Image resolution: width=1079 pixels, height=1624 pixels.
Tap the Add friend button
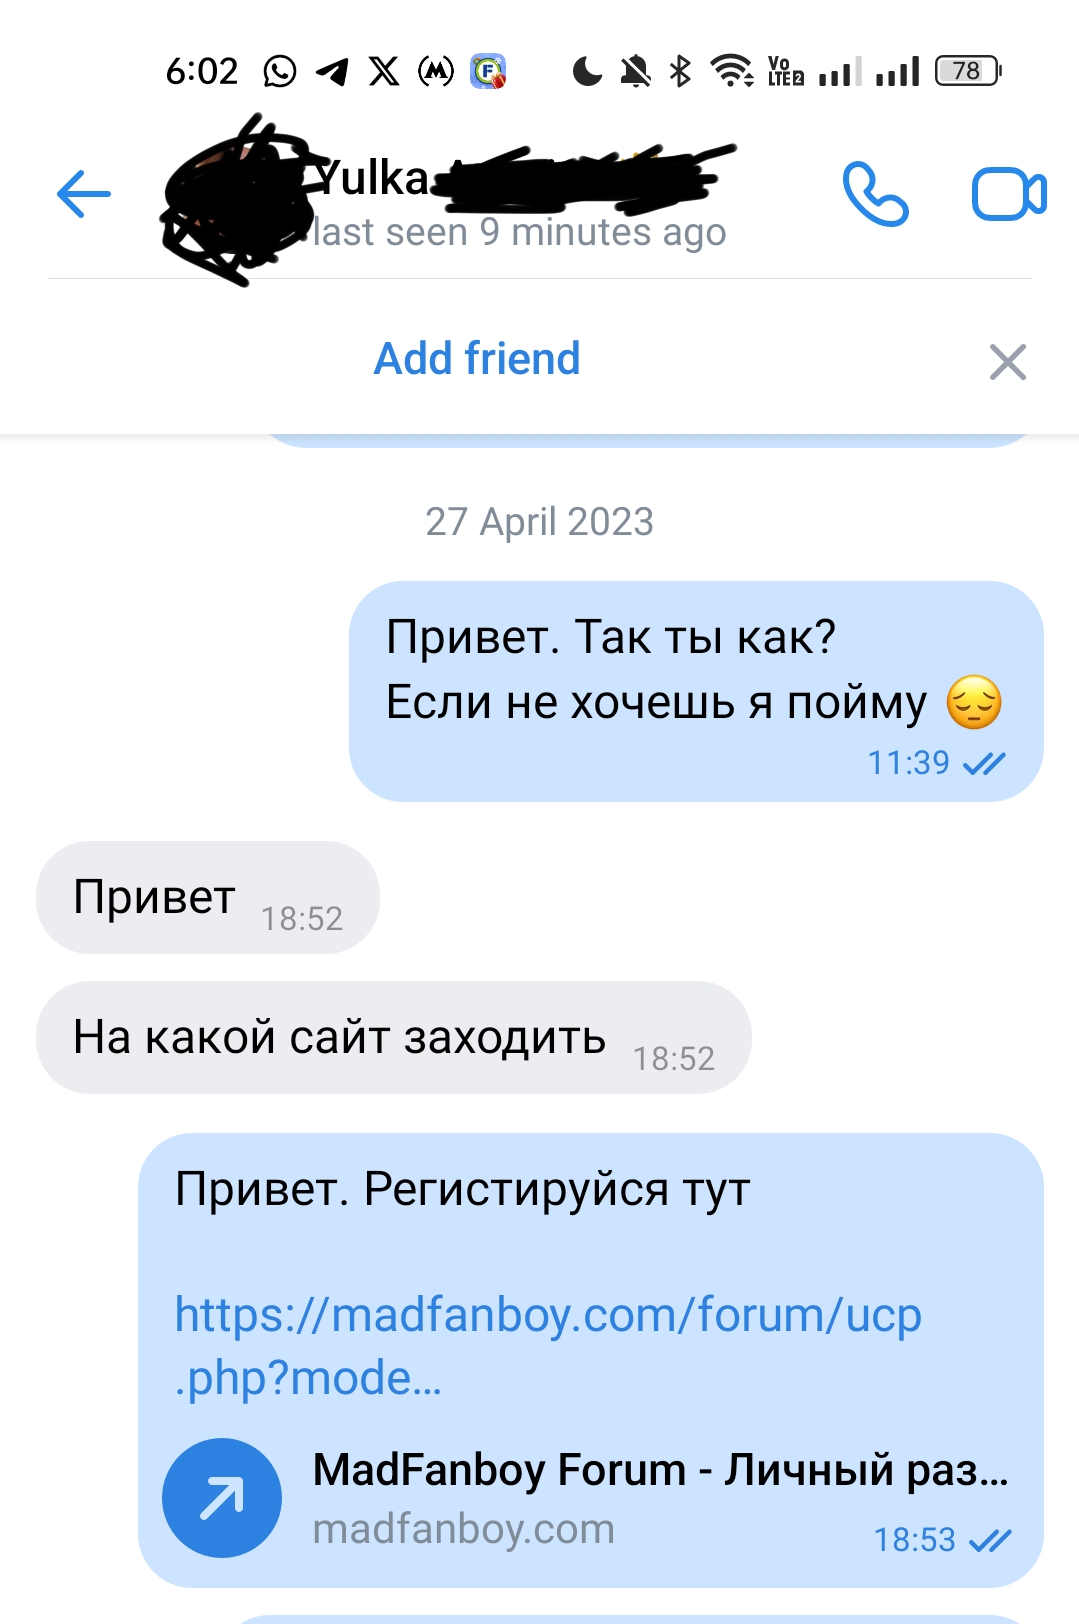pyautogui.click(x=477, y=358)
